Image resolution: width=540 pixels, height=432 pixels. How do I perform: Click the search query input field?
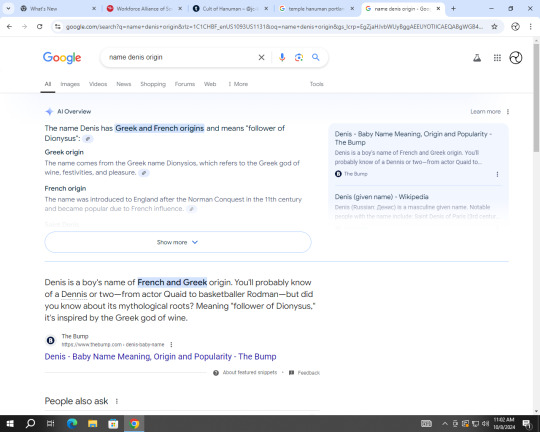(x=181, y=58)
